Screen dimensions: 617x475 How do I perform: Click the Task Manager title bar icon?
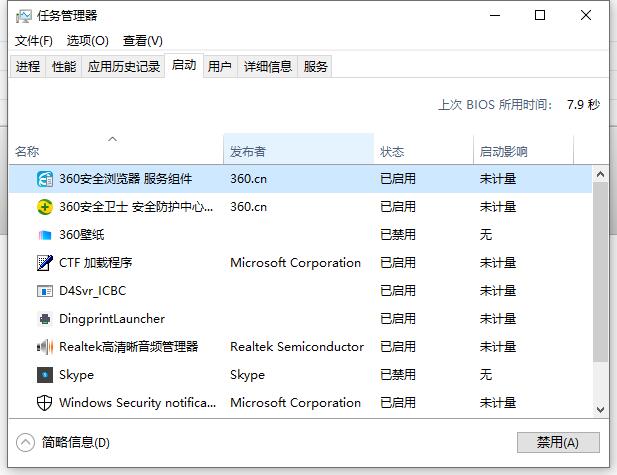pyautogui.click(x=24, y=16)
